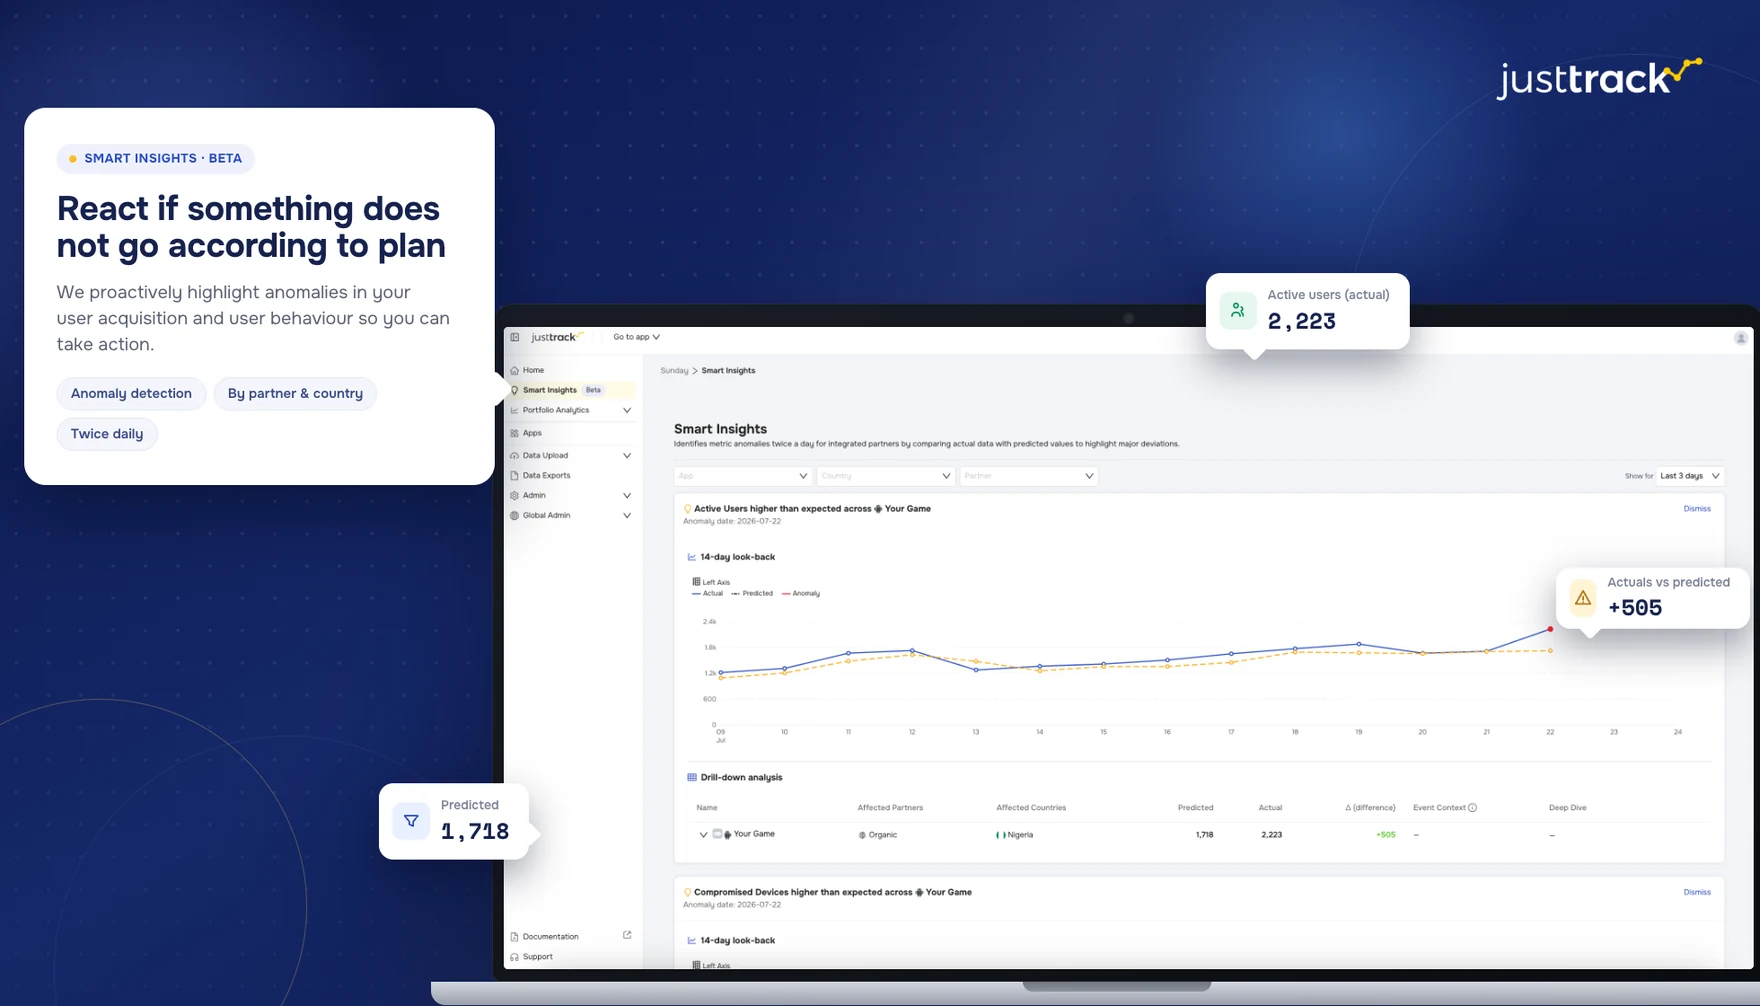Viewport: 1760px width, 1006px height.
Task: Open the App filter dropdown
Action: pos(741,476)
